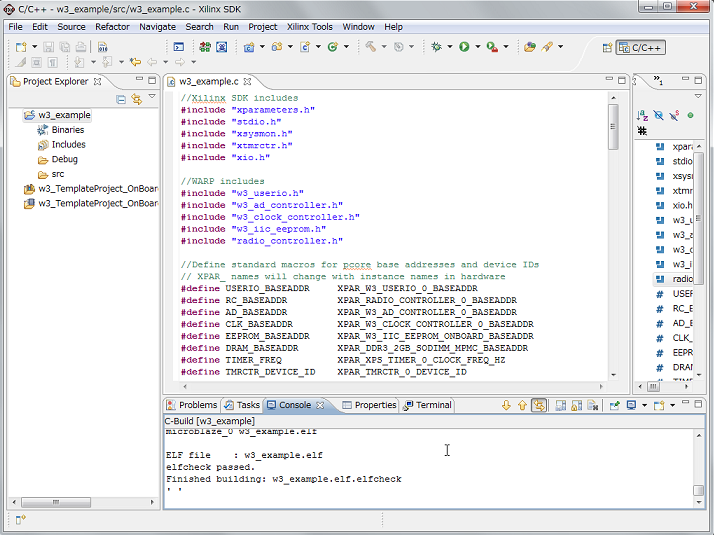Open Project Explorer view menu dropdown
The width and height of the screenshot is (714, 535).
pos(151,98)
